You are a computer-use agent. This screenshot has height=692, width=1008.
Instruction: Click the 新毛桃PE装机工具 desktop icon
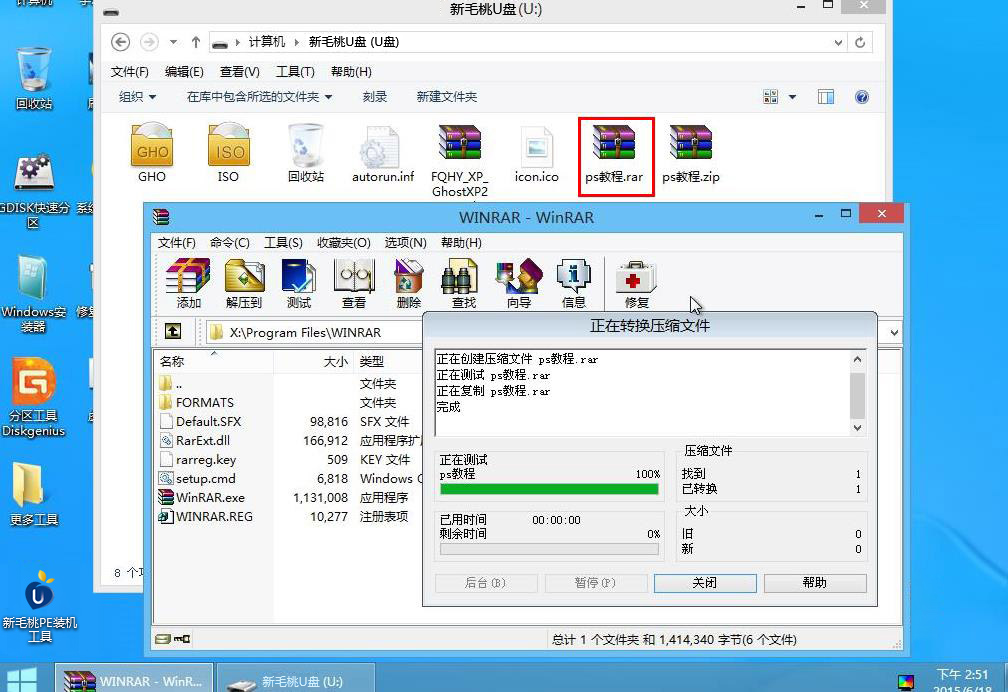coord(39,606)
